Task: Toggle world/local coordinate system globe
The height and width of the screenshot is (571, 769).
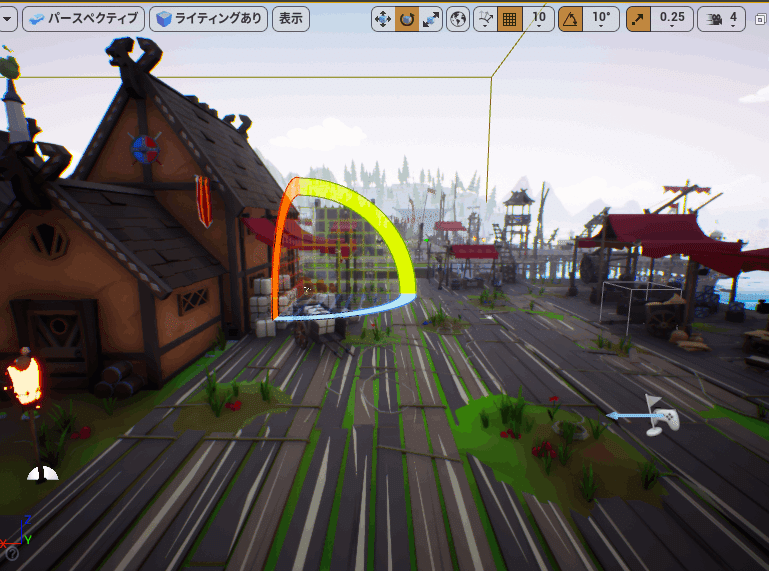Action: point(458,19)
